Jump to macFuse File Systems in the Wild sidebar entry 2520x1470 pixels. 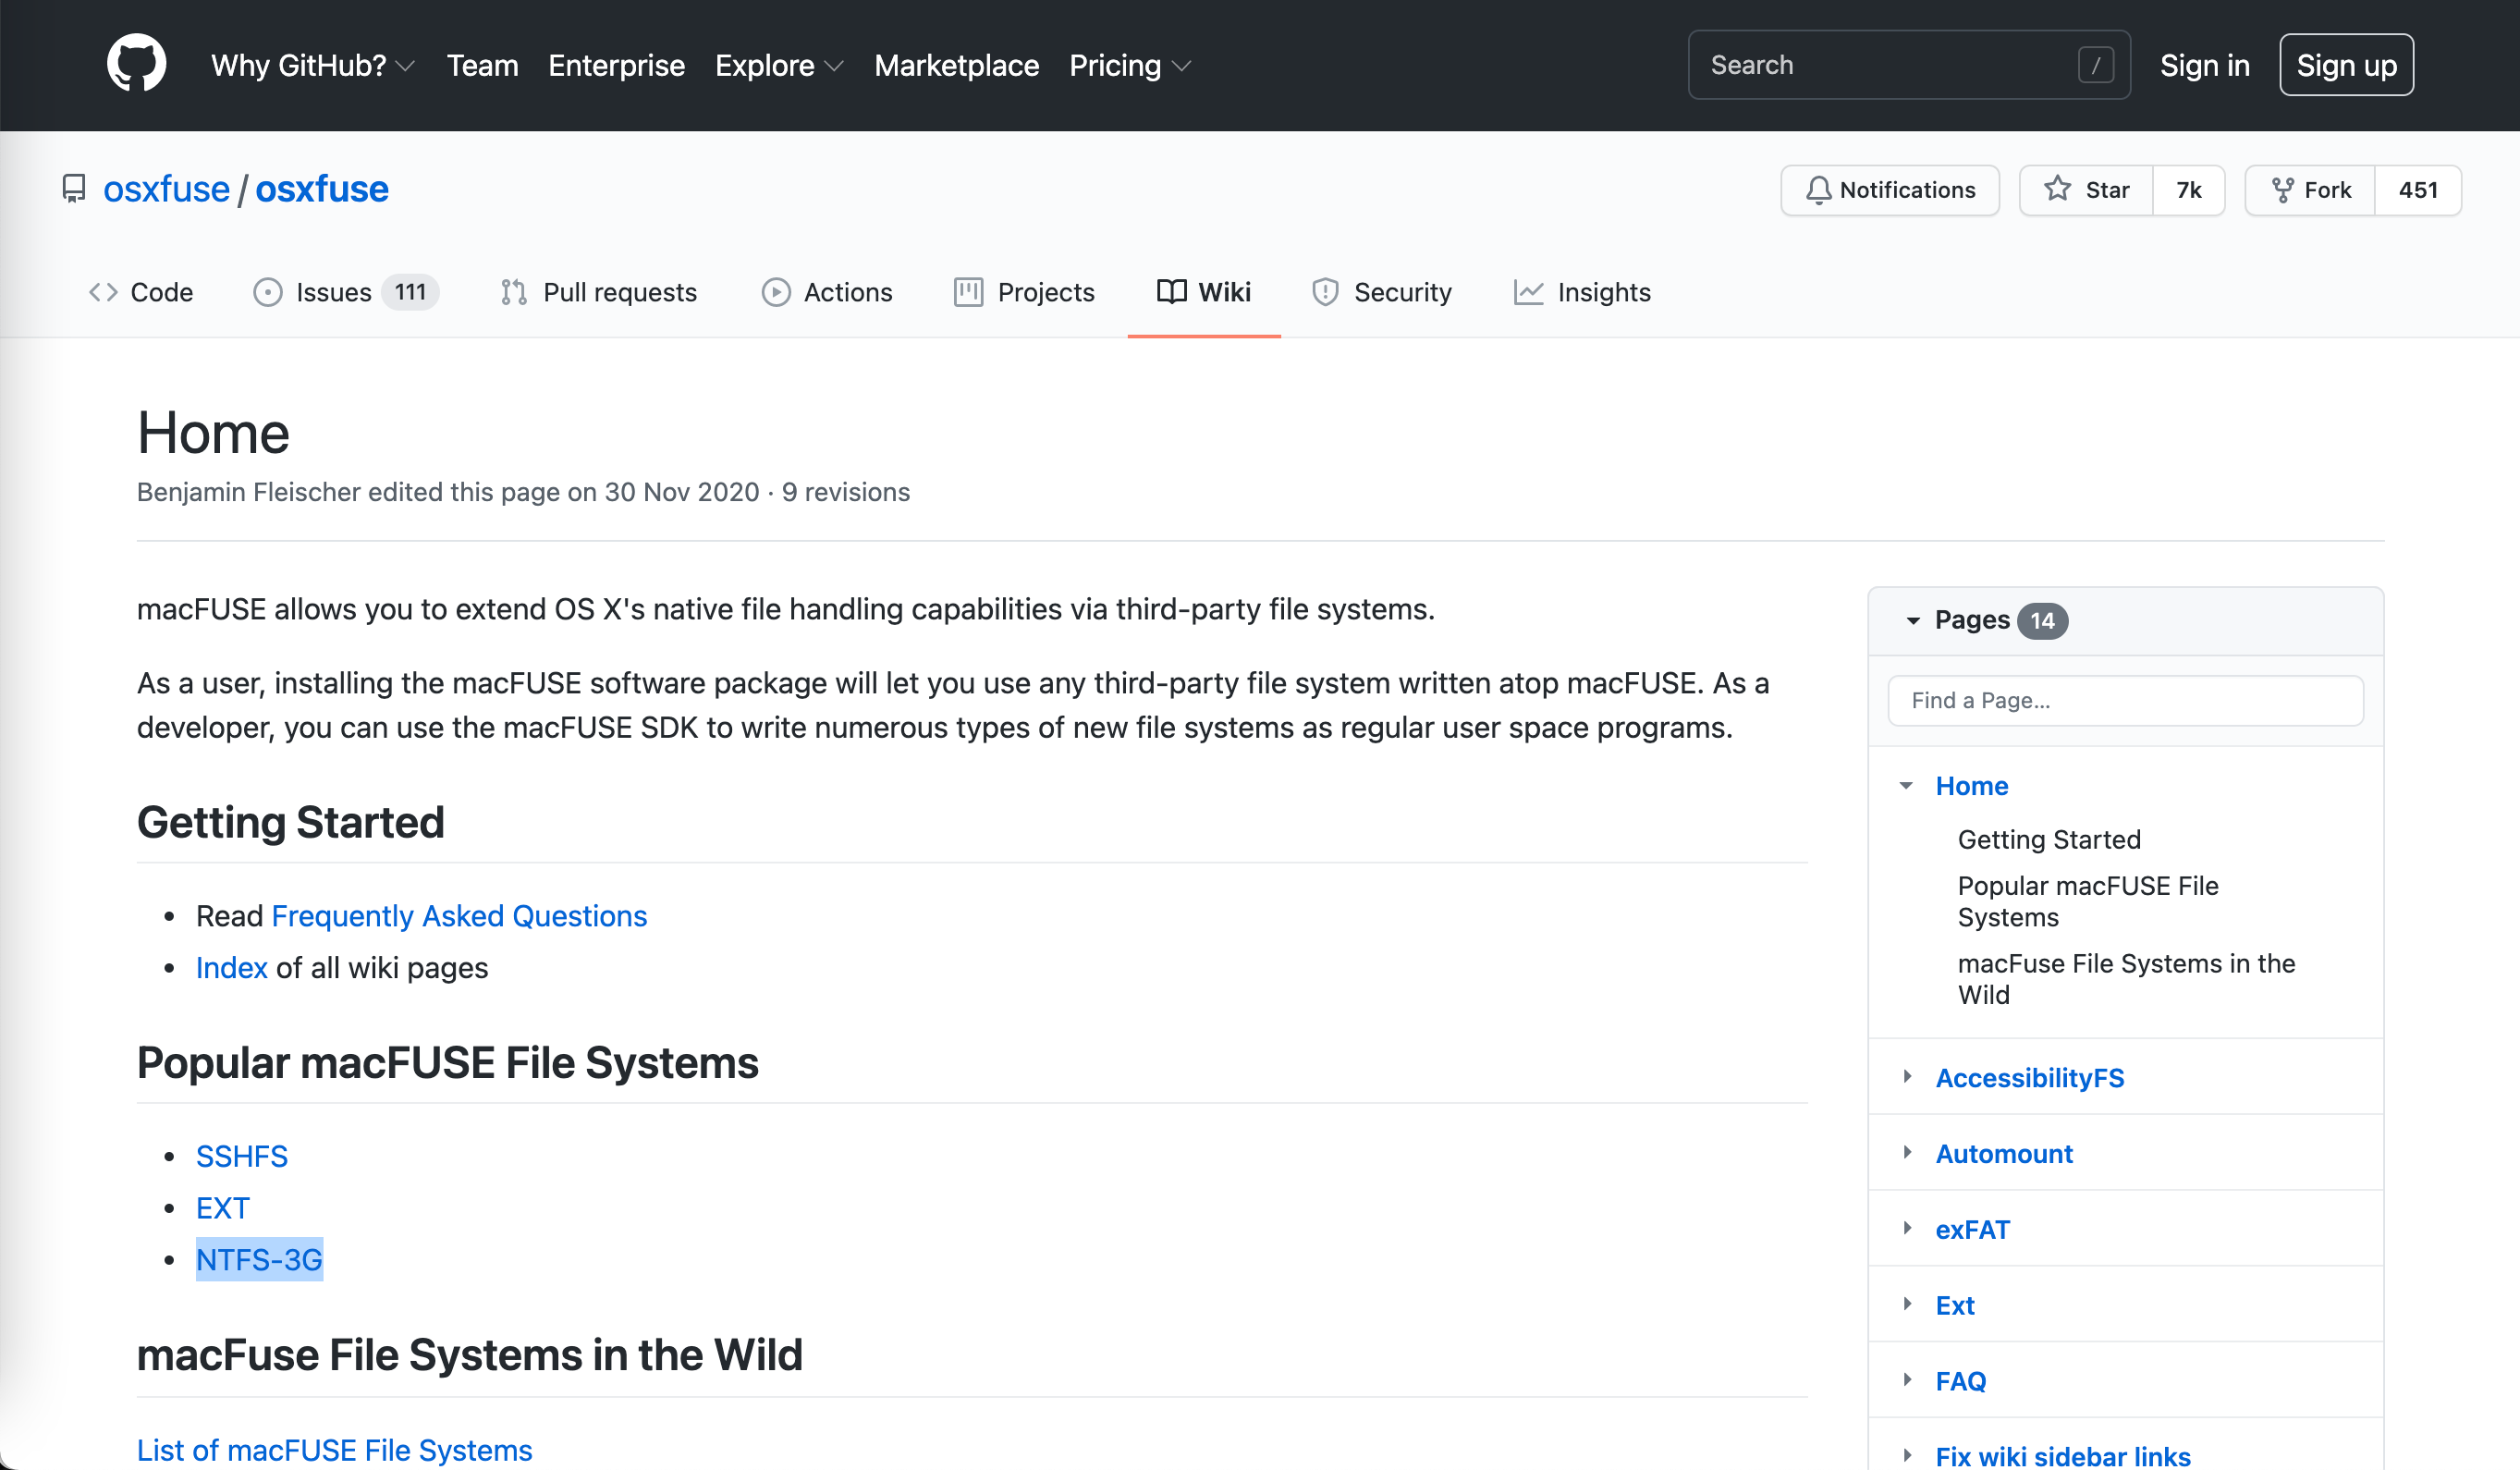pyautogui.click(x=2126, y=979)
